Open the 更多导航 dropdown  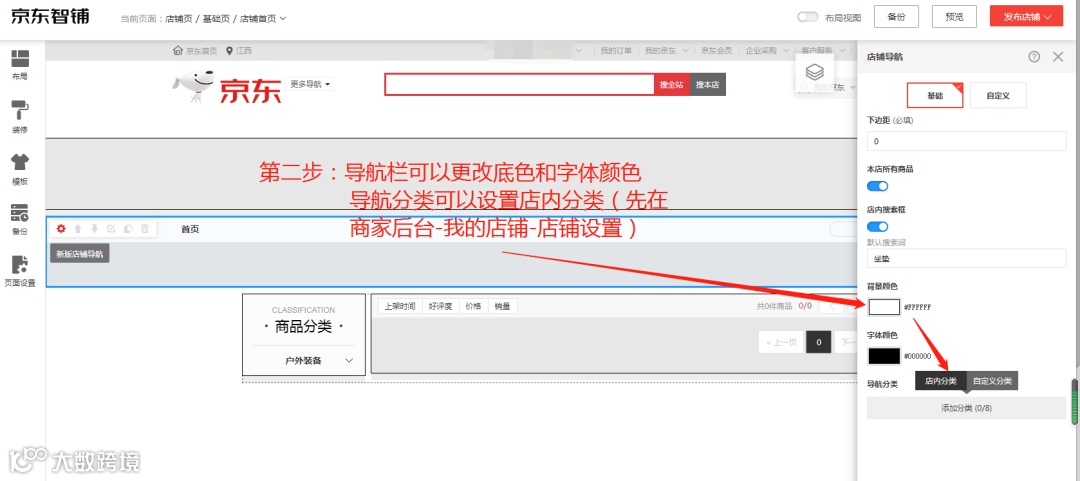pyautogui.click(x=310, y=84)
